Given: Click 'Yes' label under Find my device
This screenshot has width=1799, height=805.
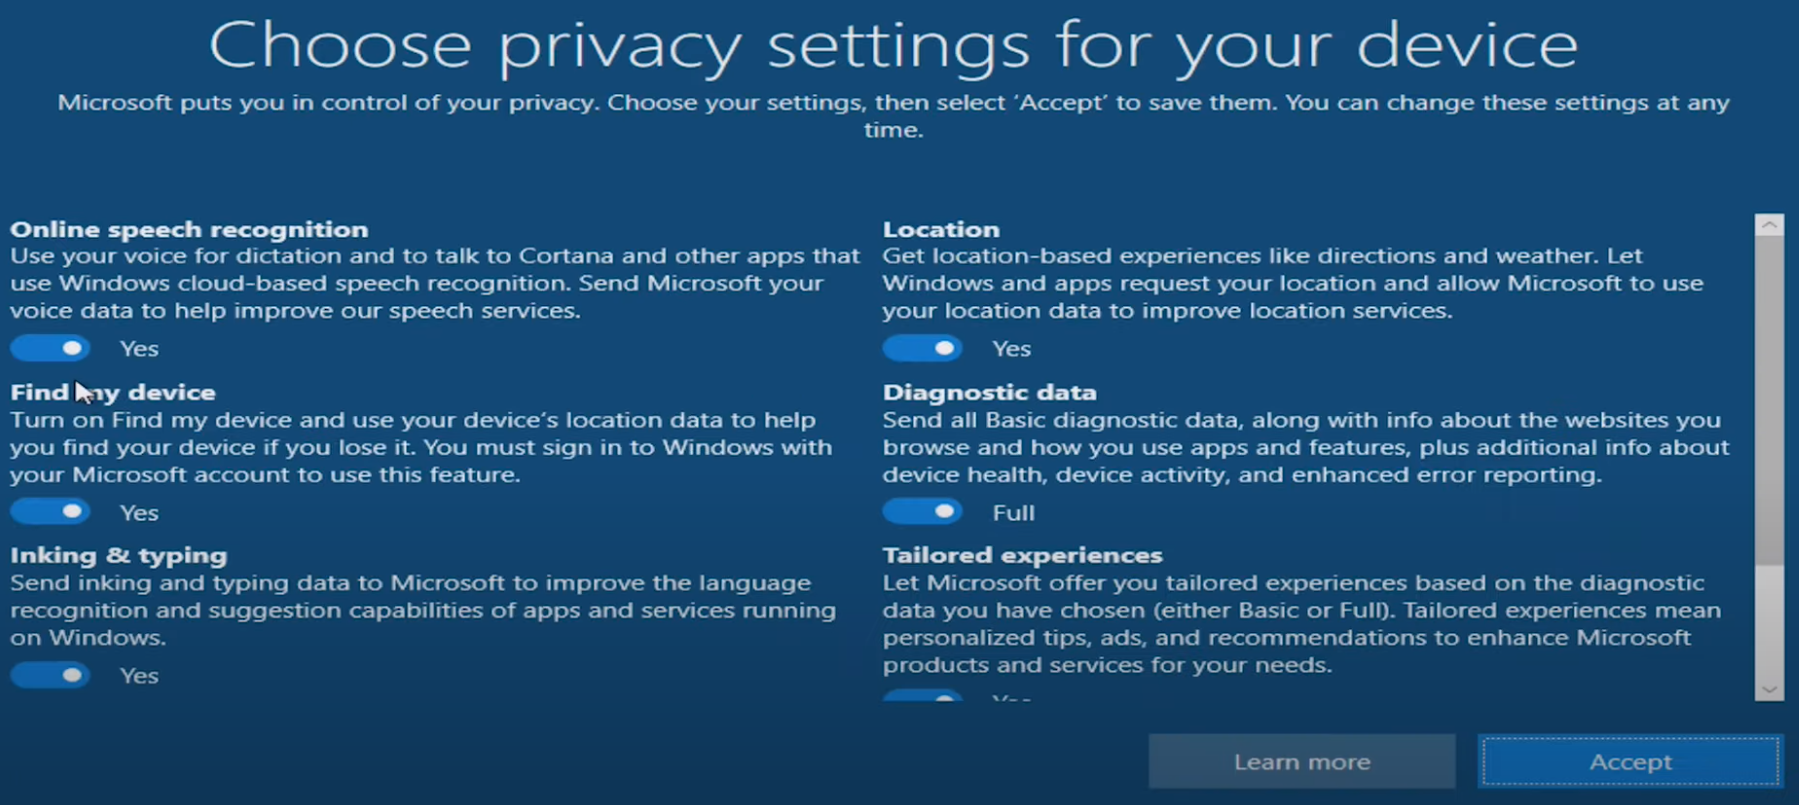Looking at the screenshot, I should [139, 513].
